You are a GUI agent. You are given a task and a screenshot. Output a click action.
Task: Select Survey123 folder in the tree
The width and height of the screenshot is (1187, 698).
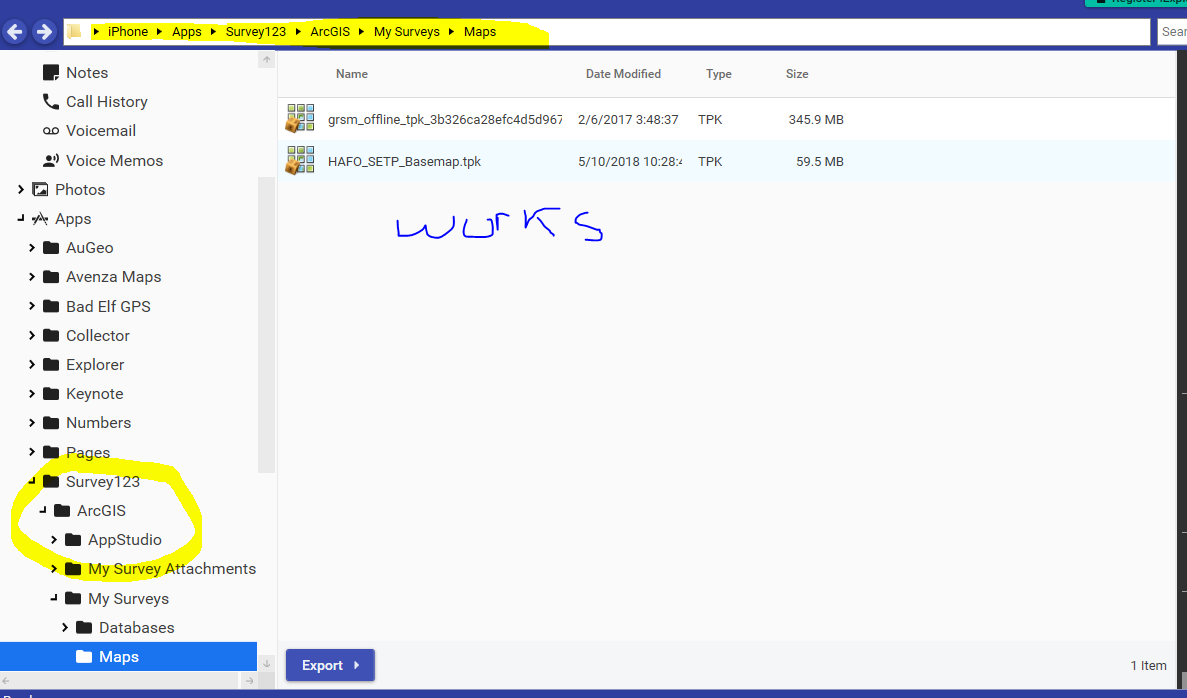(x=103, y=481)
